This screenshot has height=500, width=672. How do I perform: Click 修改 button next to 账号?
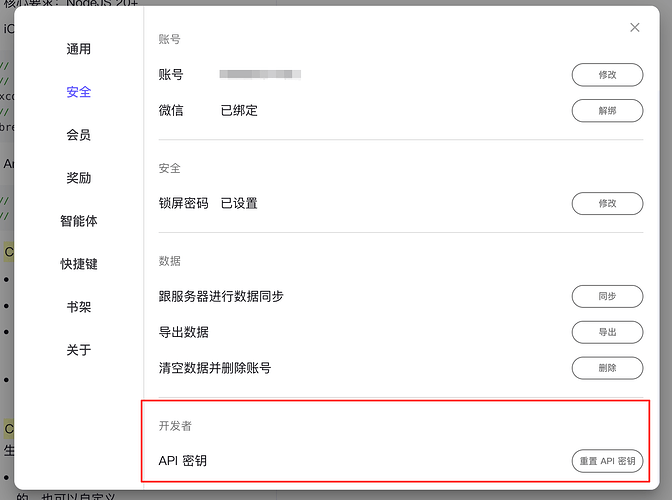[x=607, y=75]
